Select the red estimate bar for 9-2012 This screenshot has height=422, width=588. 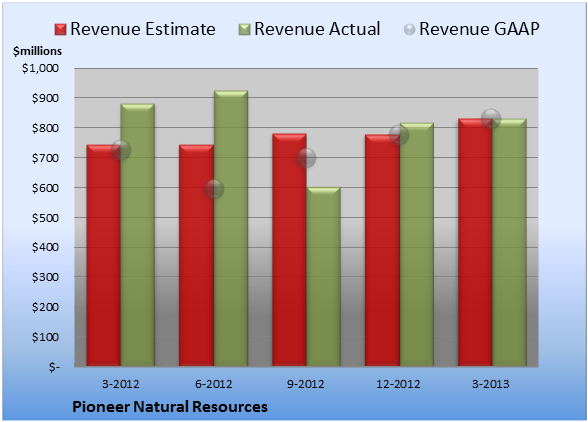click(289, 250)
